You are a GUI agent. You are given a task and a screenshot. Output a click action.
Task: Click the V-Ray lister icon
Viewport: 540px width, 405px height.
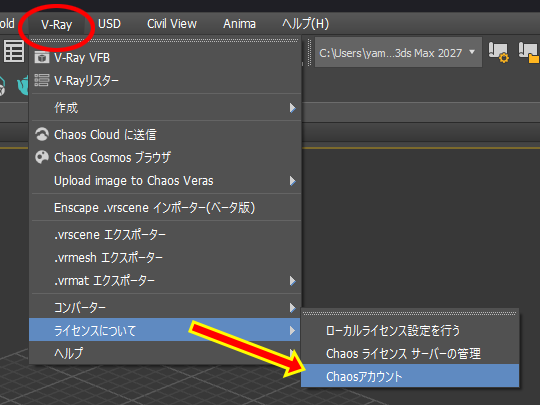pos(42,81)
